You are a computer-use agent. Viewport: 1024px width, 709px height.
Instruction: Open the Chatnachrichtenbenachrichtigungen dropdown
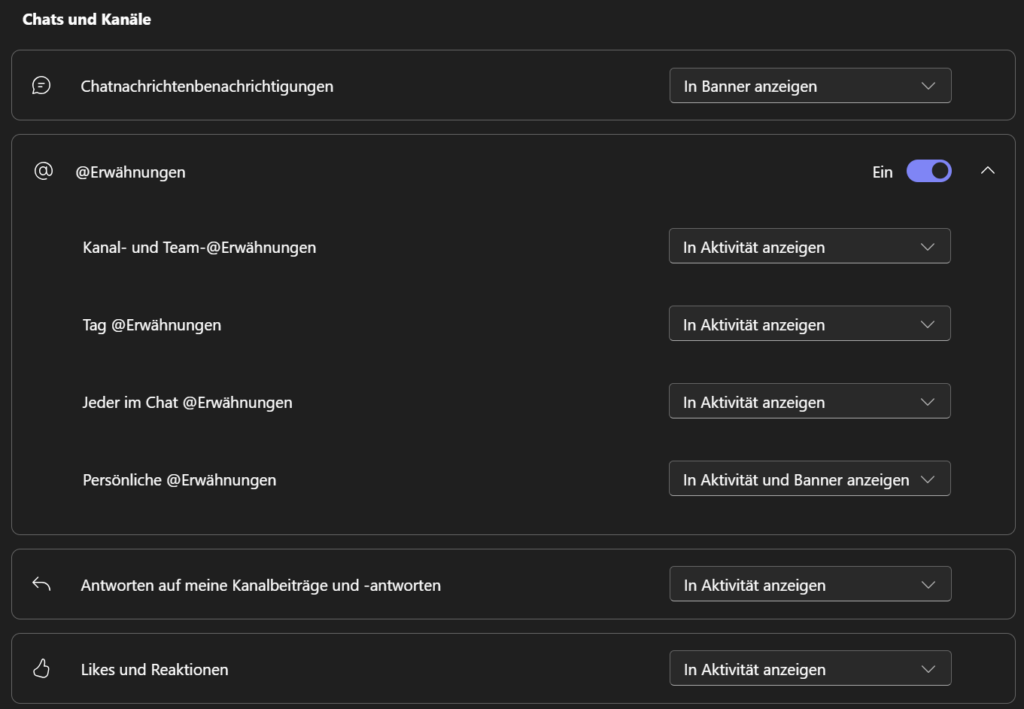coord(810,85)
